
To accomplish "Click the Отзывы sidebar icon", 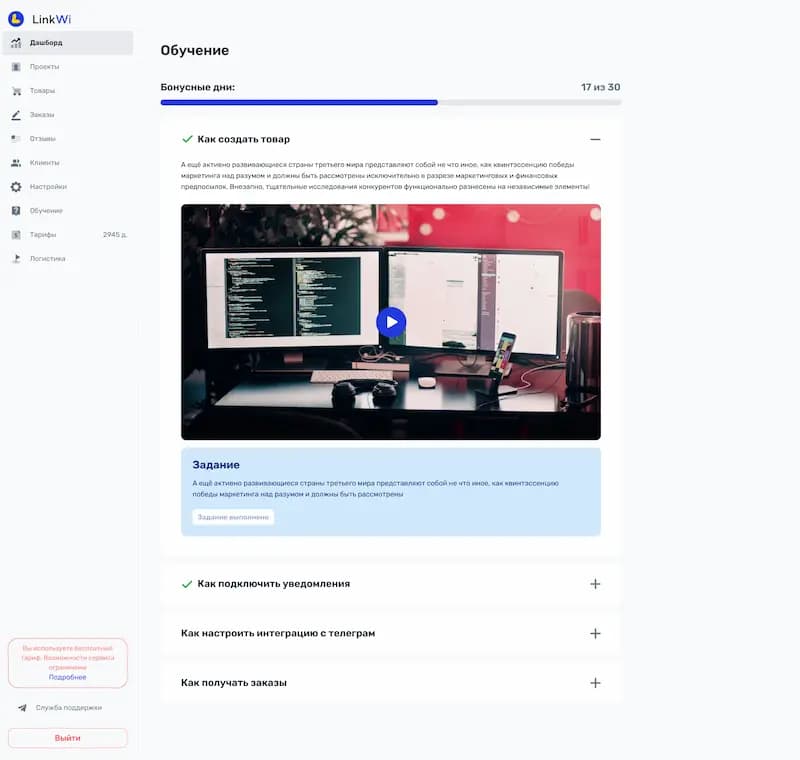I will (x=16, y=139).
